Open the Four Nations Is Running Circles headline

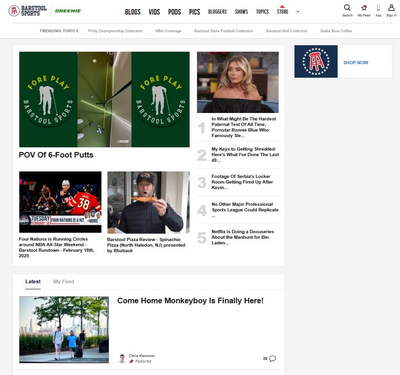[57, 247]
